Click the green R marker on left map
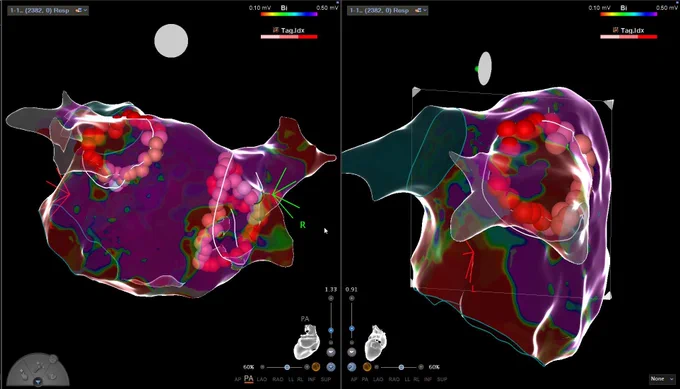Viewport: 680px width, 389px height. (303, 225)
